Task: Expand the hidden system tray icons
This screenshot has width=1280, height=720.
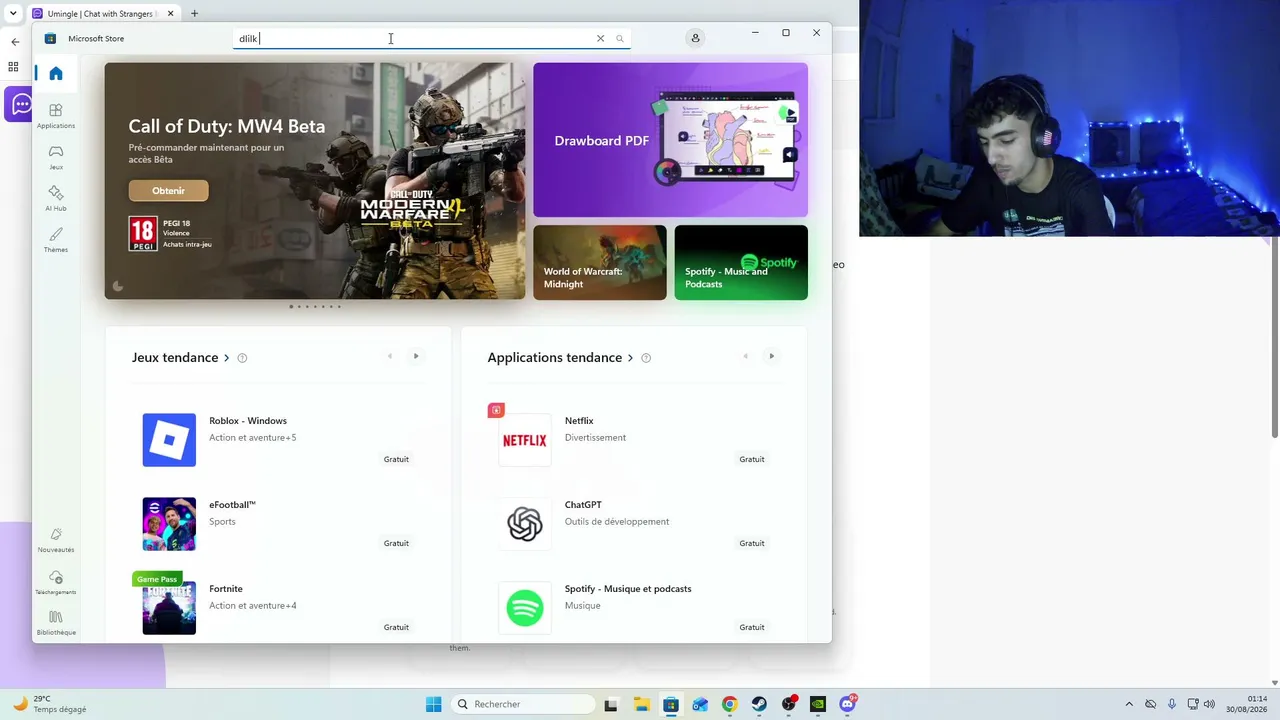Action: tap(1129, 704)
